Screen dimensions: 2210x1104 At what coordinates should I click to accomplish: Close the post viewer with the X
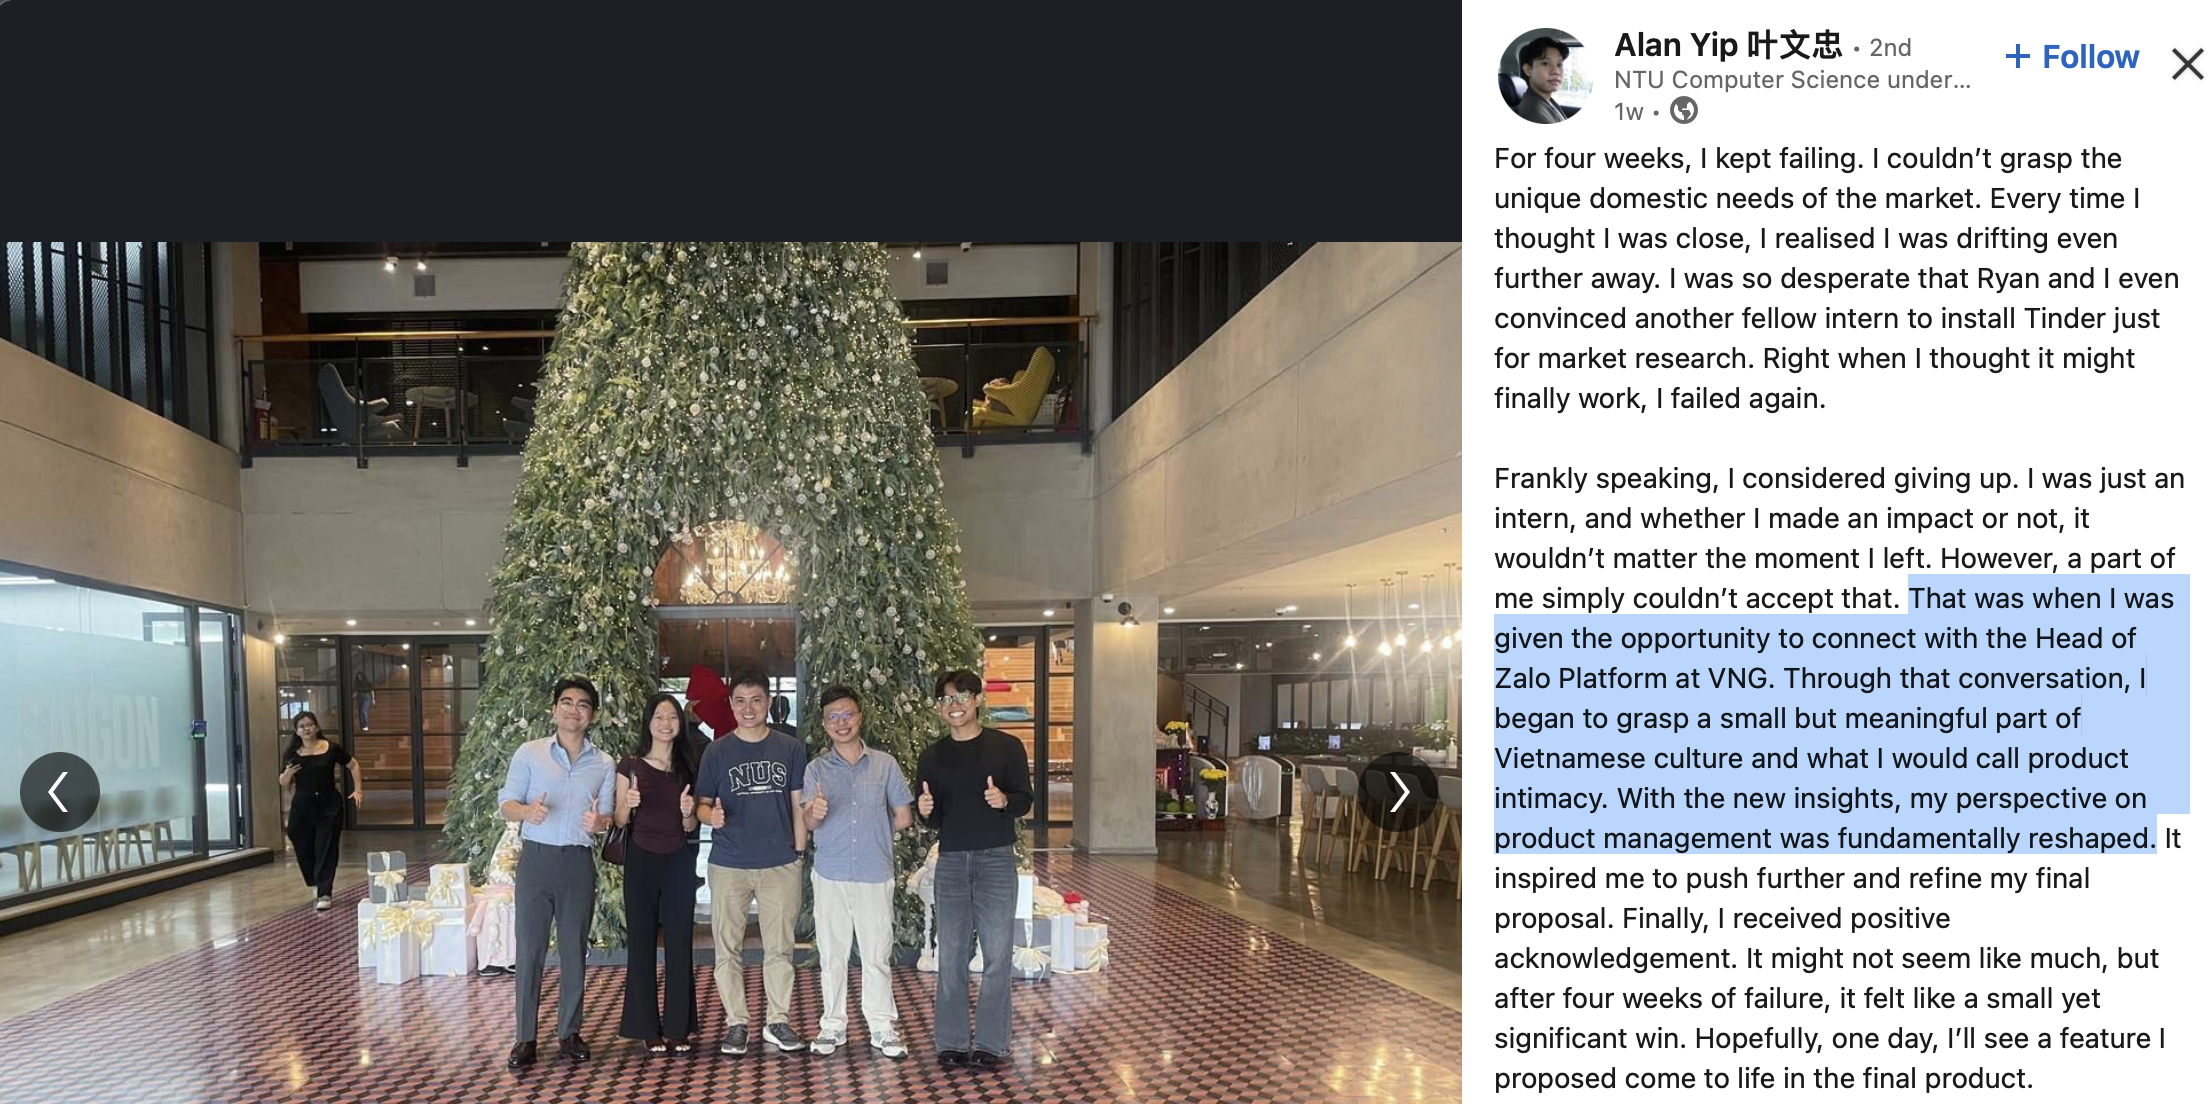[x=2188, y=63]
